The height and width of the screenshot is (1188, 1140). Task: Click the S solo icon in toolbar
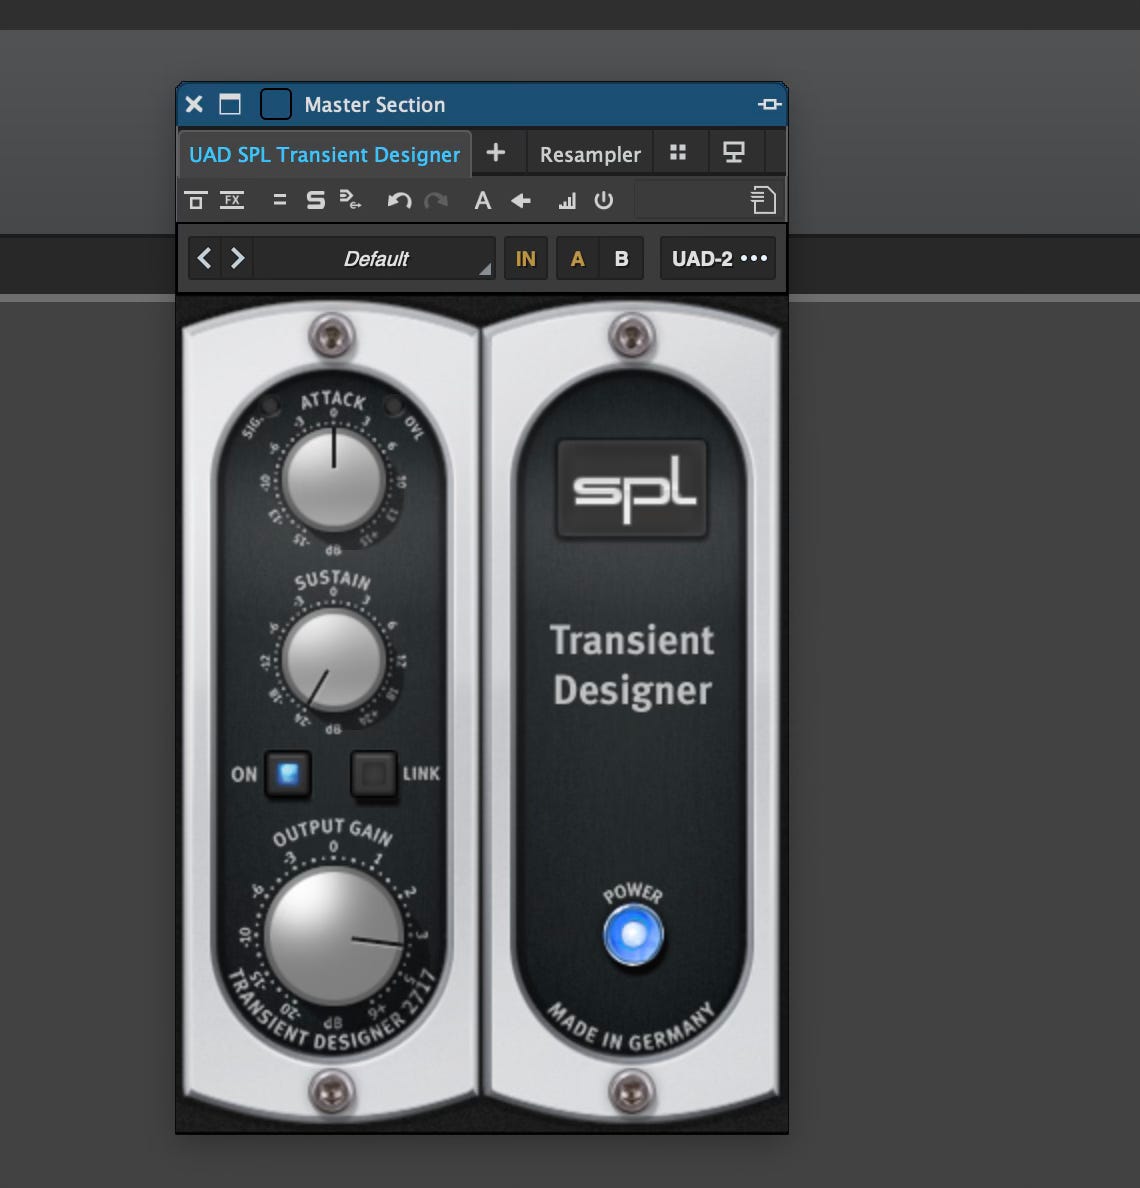[x=315, y=201]
